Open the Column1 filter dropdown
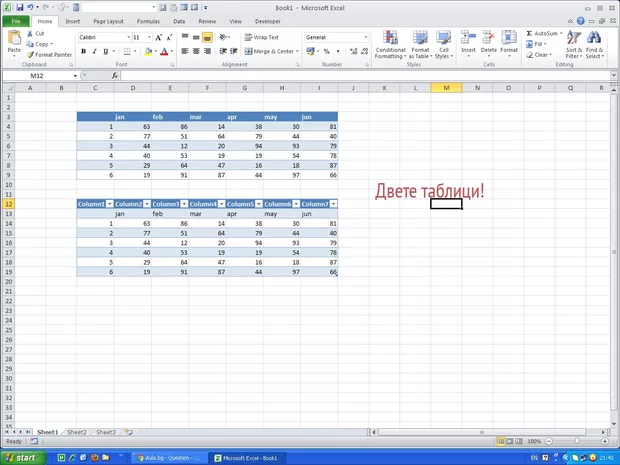The image size is (620, 465). click(109, 204)
